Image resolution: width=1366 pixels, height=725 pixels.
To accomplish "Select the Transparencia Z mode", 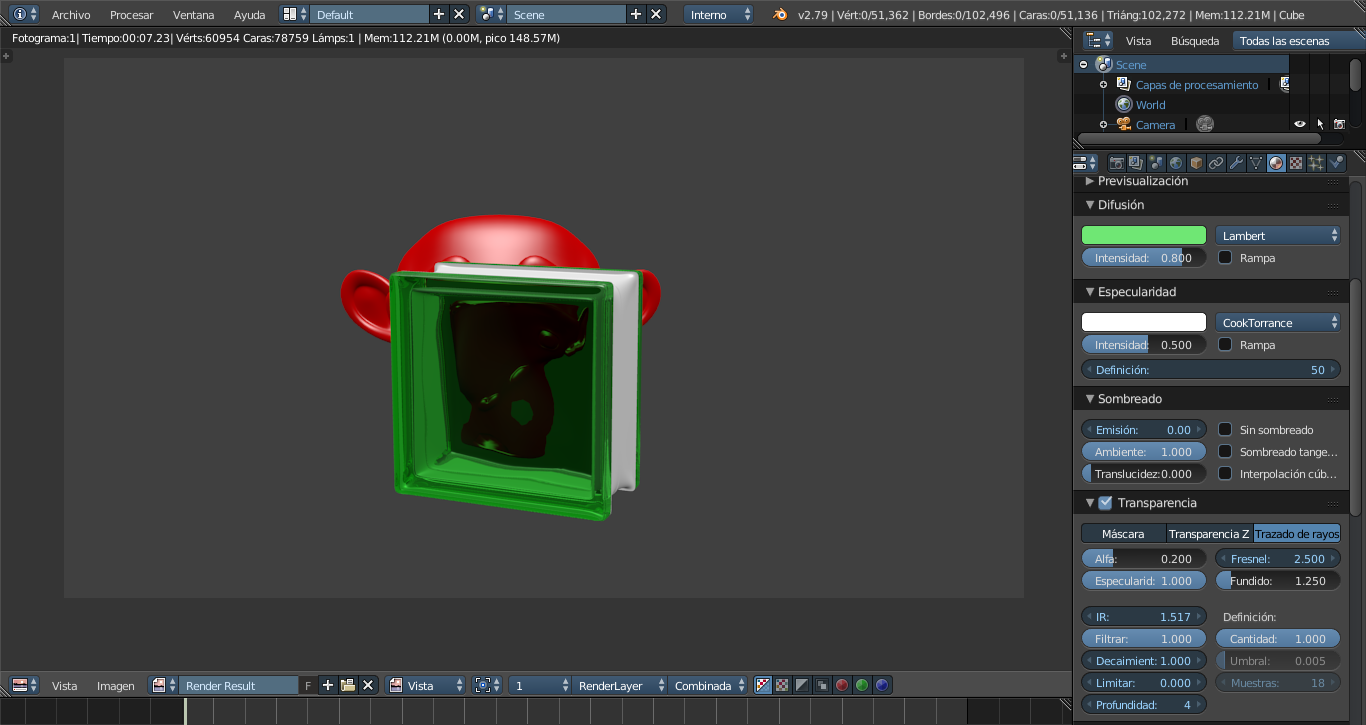I will (x=1209, y=533).
